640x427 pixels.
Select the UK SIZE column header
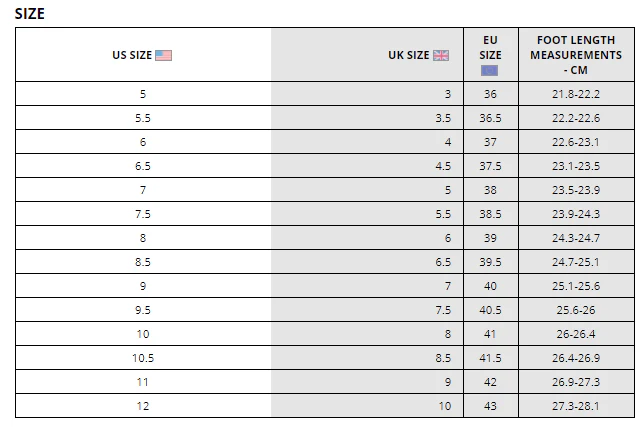tap(409, 55)
